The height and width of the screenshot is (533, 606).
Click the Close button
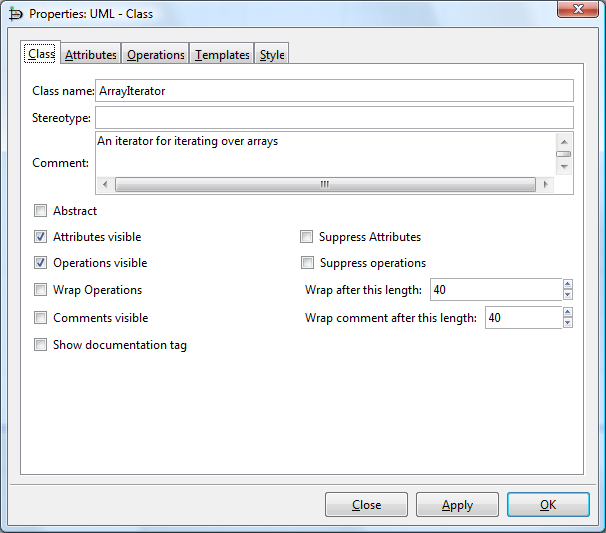[x=366, y=504]
